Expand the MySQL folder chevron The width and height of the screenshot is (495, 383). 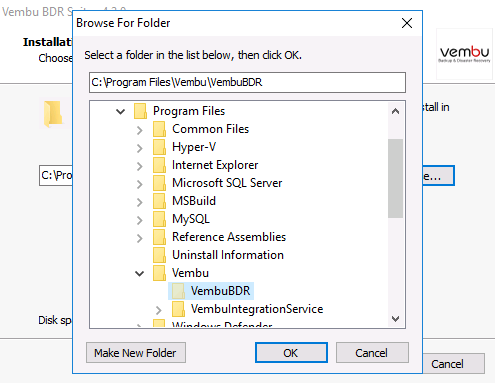[x=140, y=220]
